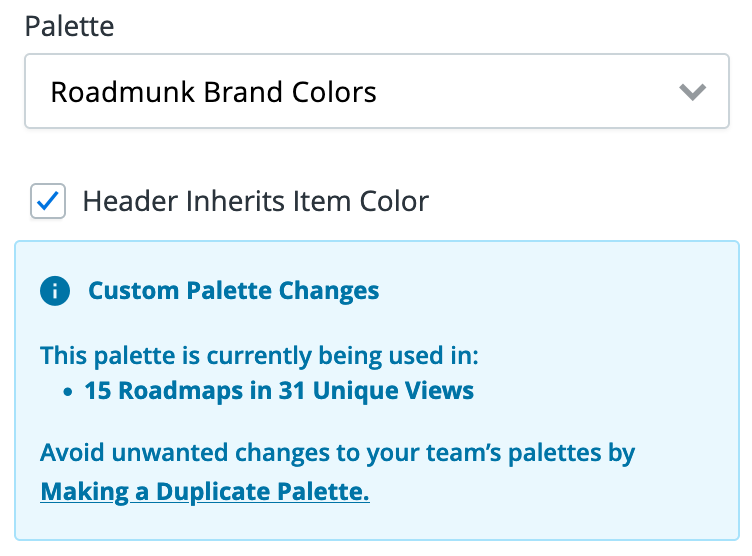Click the '15 Roadmaps' usage text

[146, 390]
